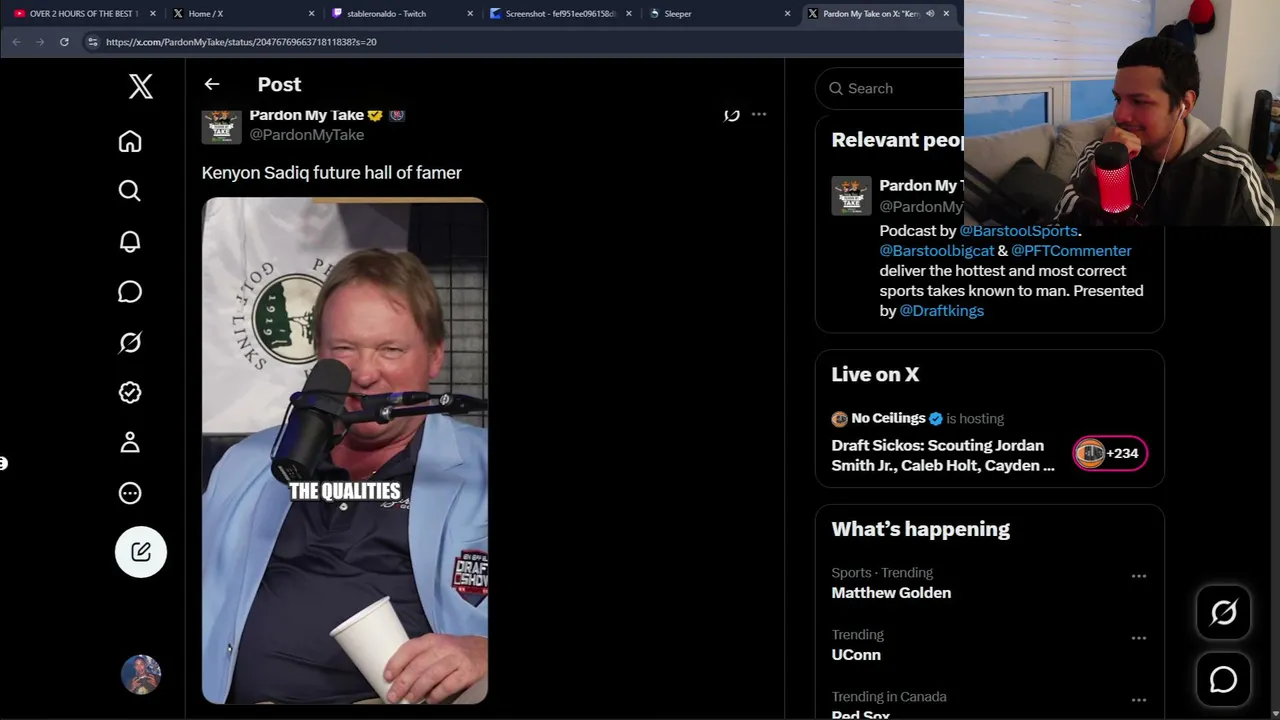Click the "Kenyon Sadiq future hall of famer" text
This screenshot has width=1280, height=720.
pos(332,173)
